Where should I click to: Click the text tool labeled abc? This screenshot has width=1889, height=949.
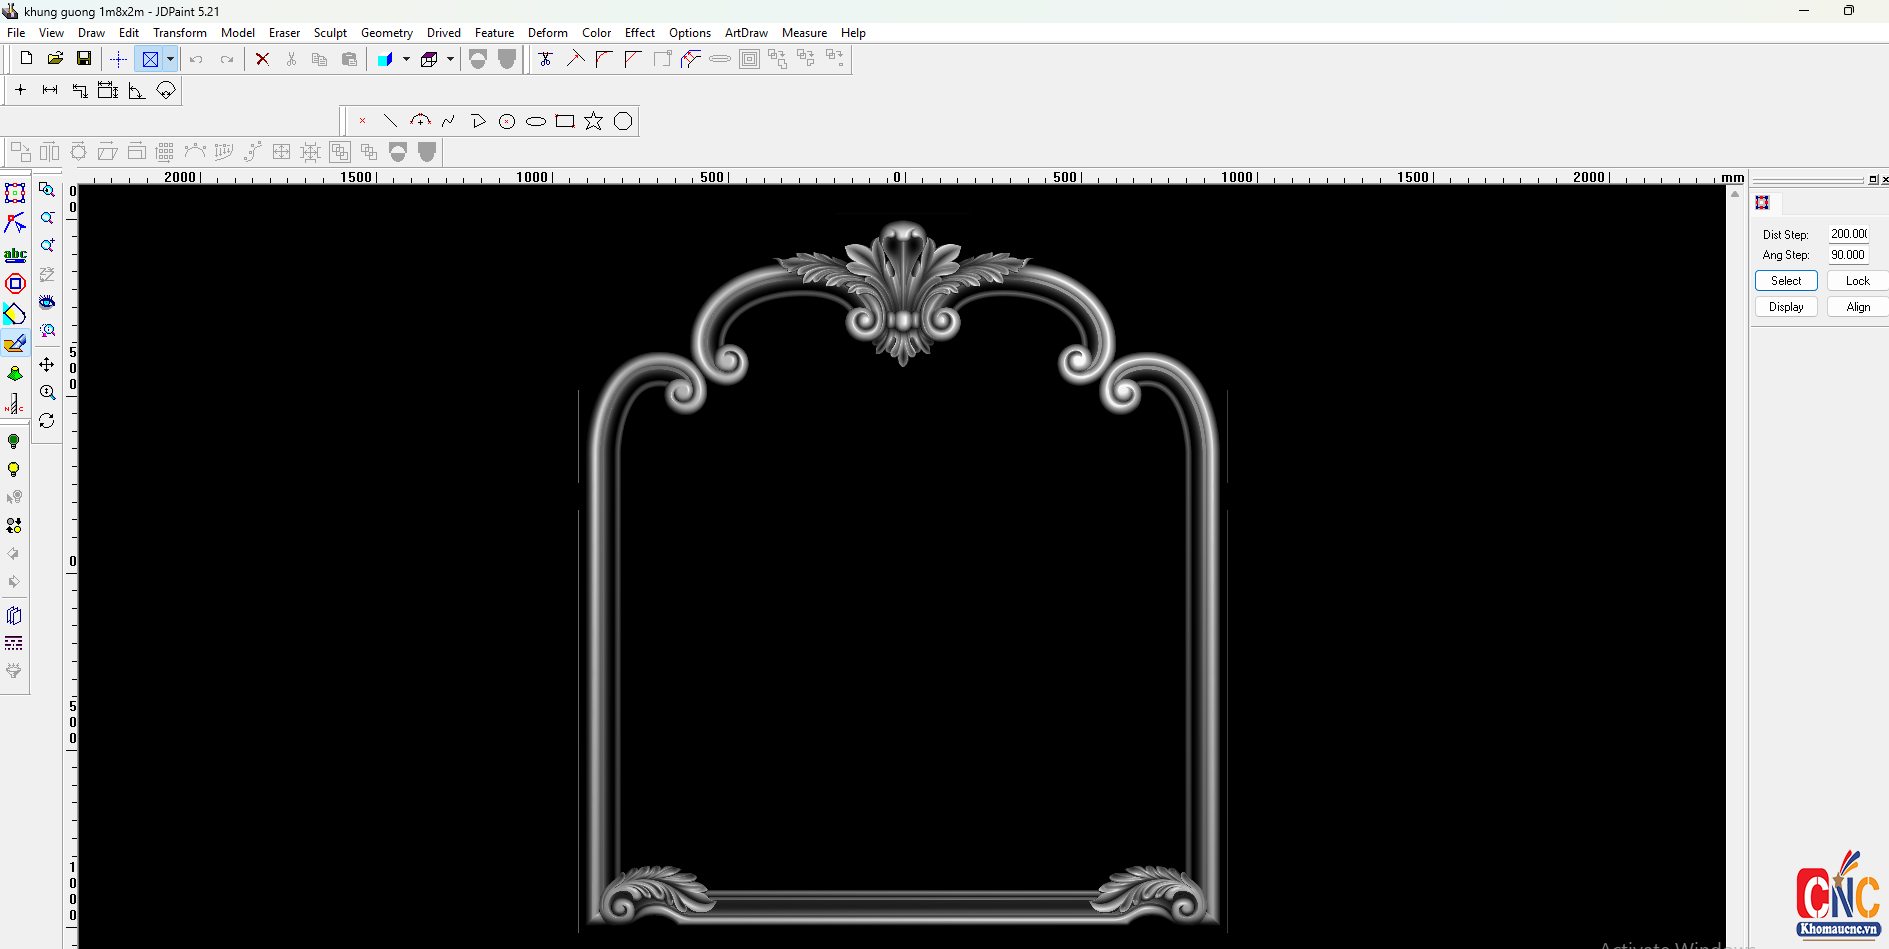click(15, 254)
